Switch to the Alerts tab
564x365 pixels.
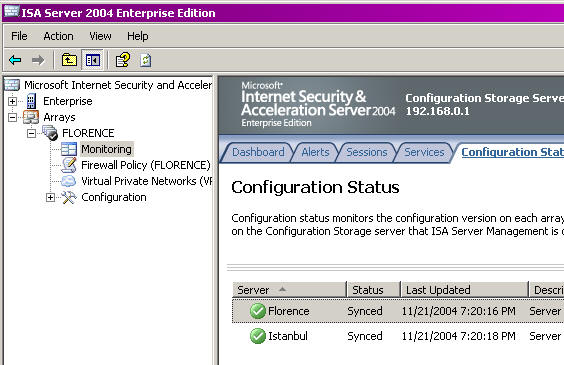pyautogui.click(x=315, y=152)
